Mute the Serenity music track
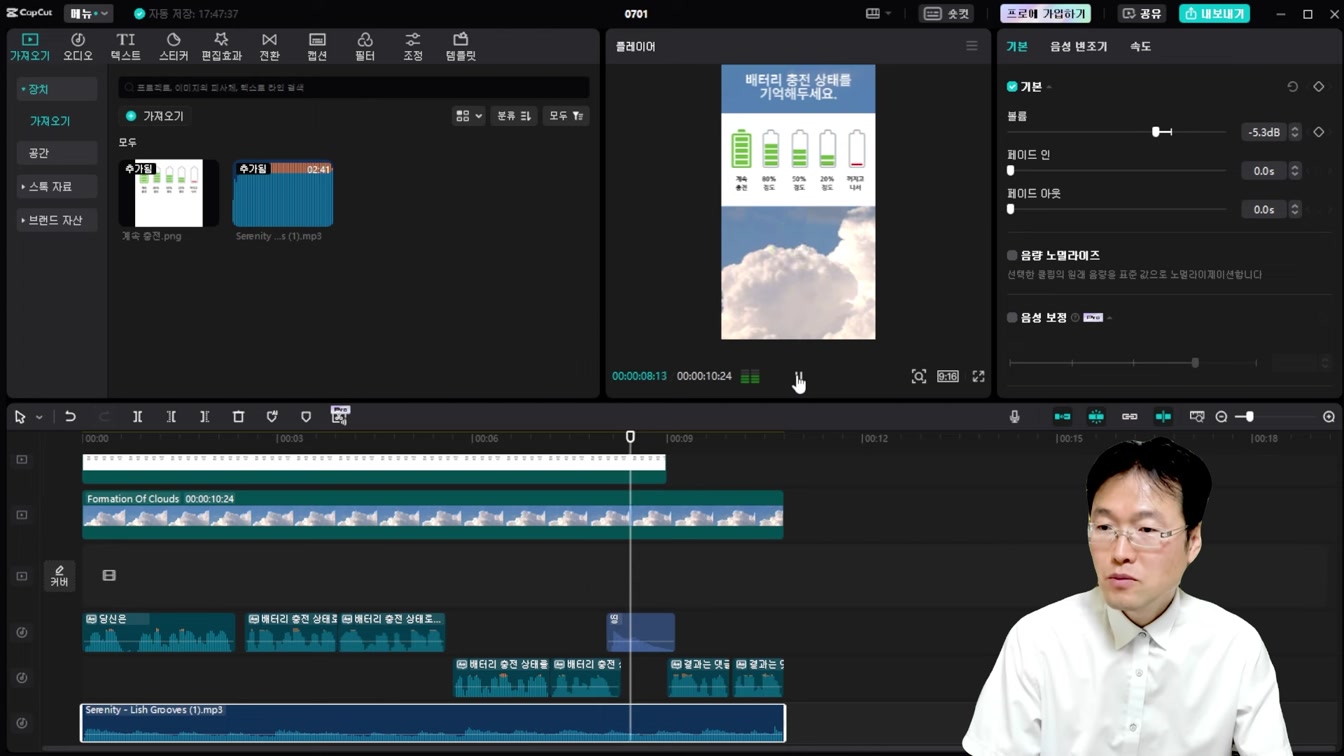The height and width of the screenshot is (756, 1344). coord(22,723)
